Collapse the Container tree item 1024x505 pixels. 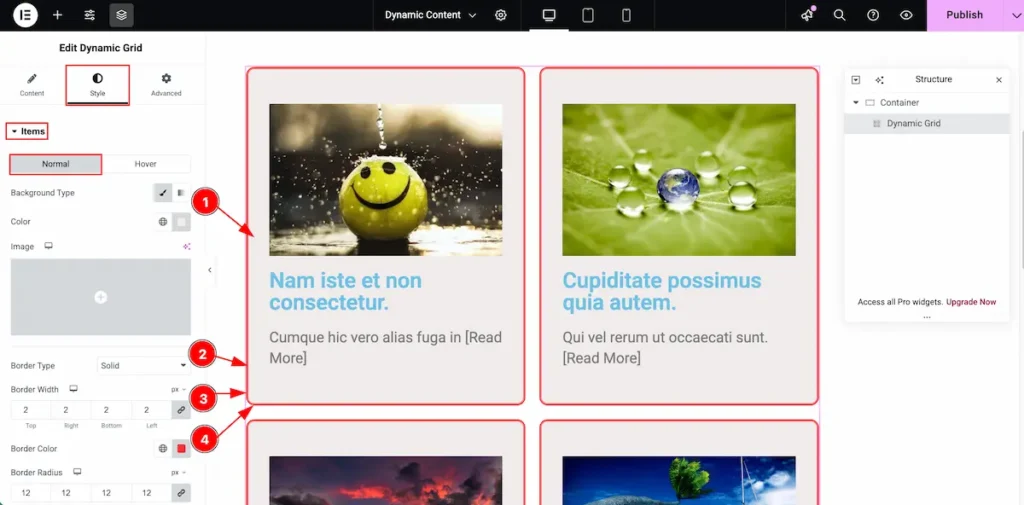(856, 103)
